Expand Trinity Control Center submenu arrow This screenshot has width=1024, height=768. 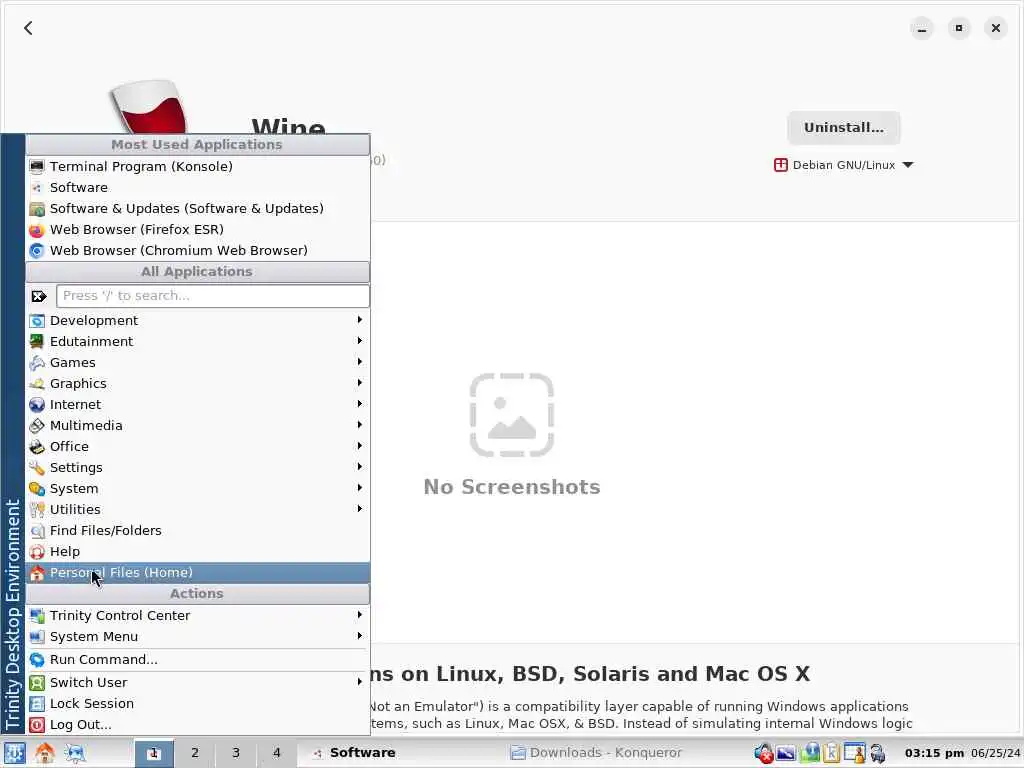click(x=360, y=615)
